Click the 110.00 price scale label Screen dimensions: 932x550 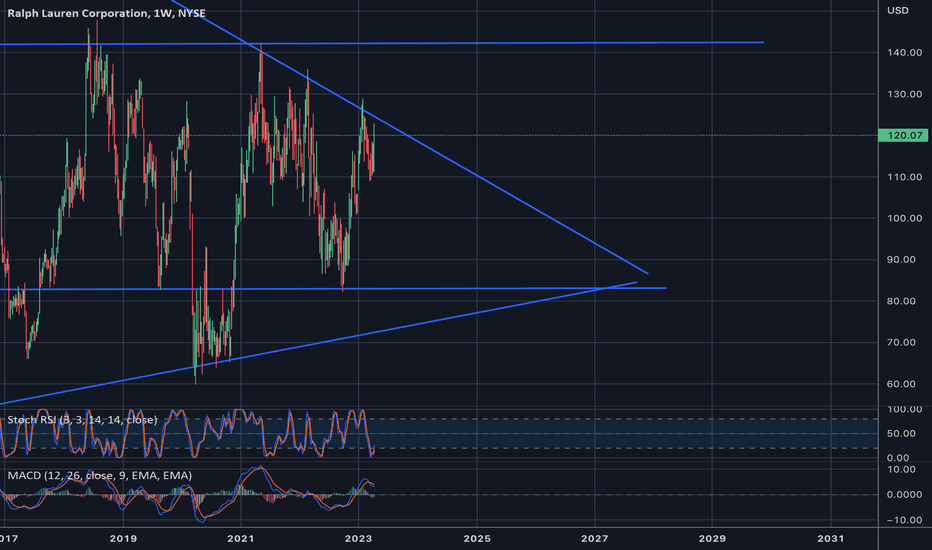905,177
